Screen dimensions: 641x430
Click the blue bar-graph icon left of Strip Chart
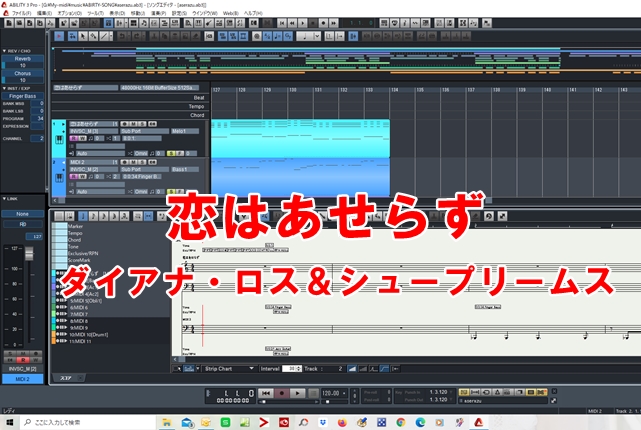[188, 369]
